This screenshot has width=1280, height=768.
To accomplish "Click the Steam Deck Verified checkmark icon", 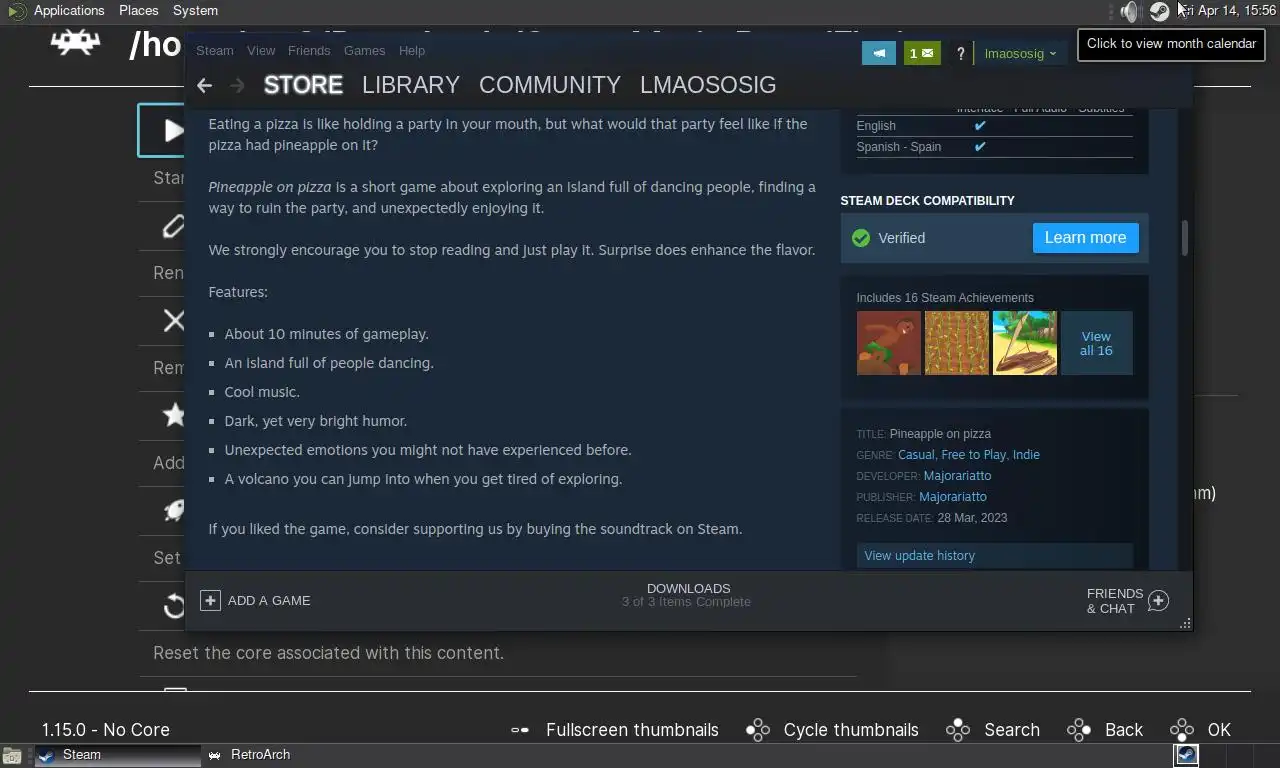I will point(860,238).
